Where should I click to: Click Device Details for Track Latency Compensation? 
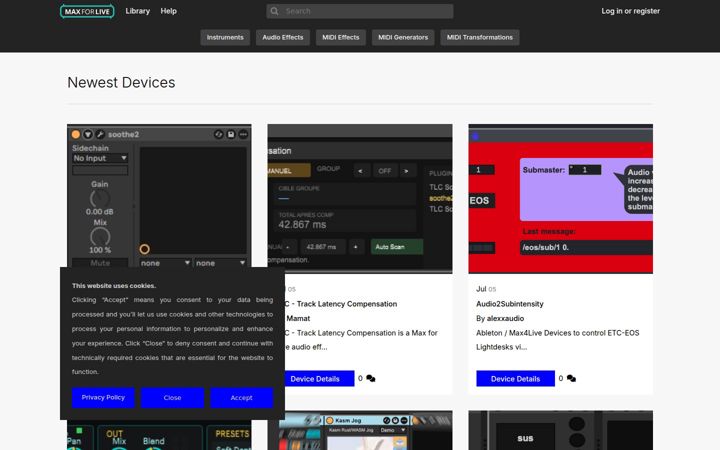pyautogui.click(x=319, y=378)
